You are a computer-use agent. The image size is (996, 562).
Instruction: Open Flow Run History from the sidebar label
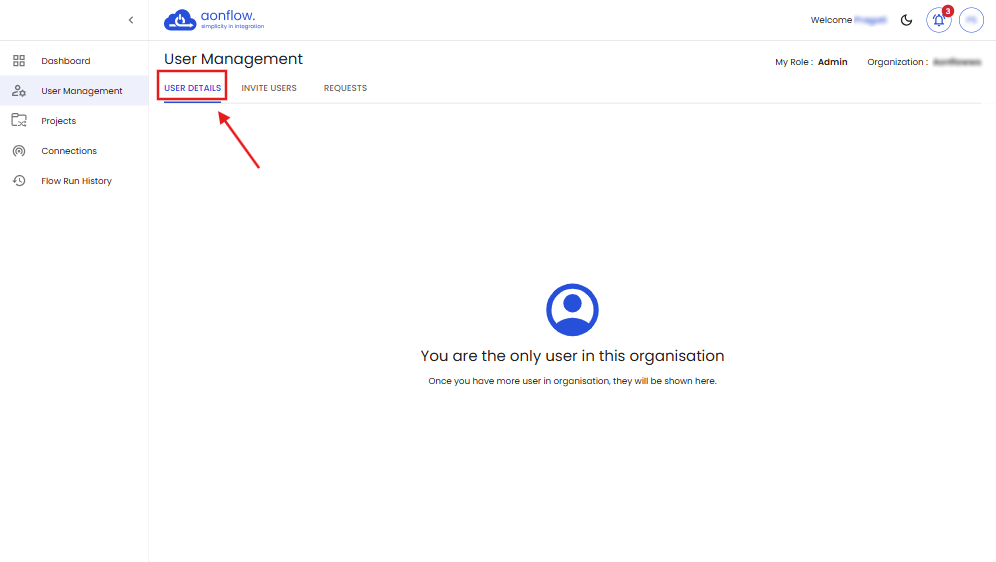76,181
